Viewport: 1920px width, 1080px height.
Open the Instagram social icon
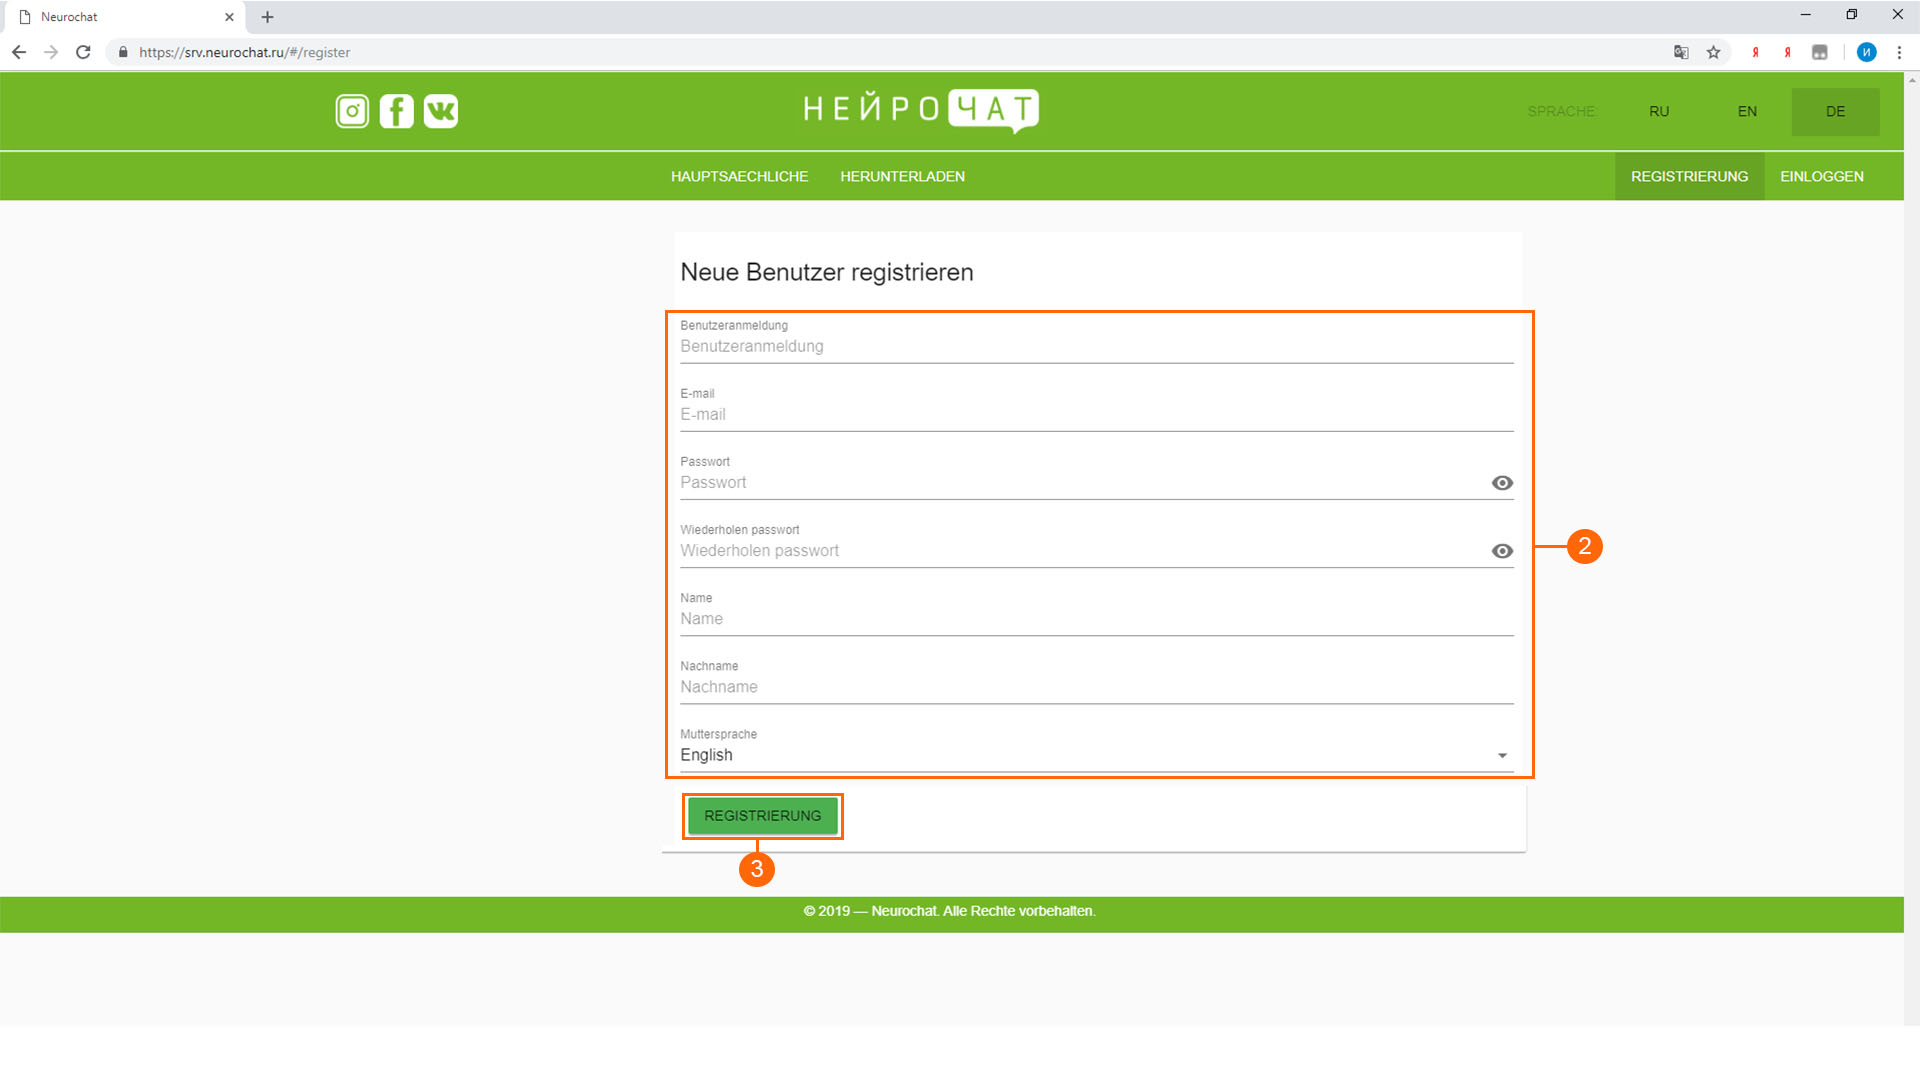pos(352,111)
